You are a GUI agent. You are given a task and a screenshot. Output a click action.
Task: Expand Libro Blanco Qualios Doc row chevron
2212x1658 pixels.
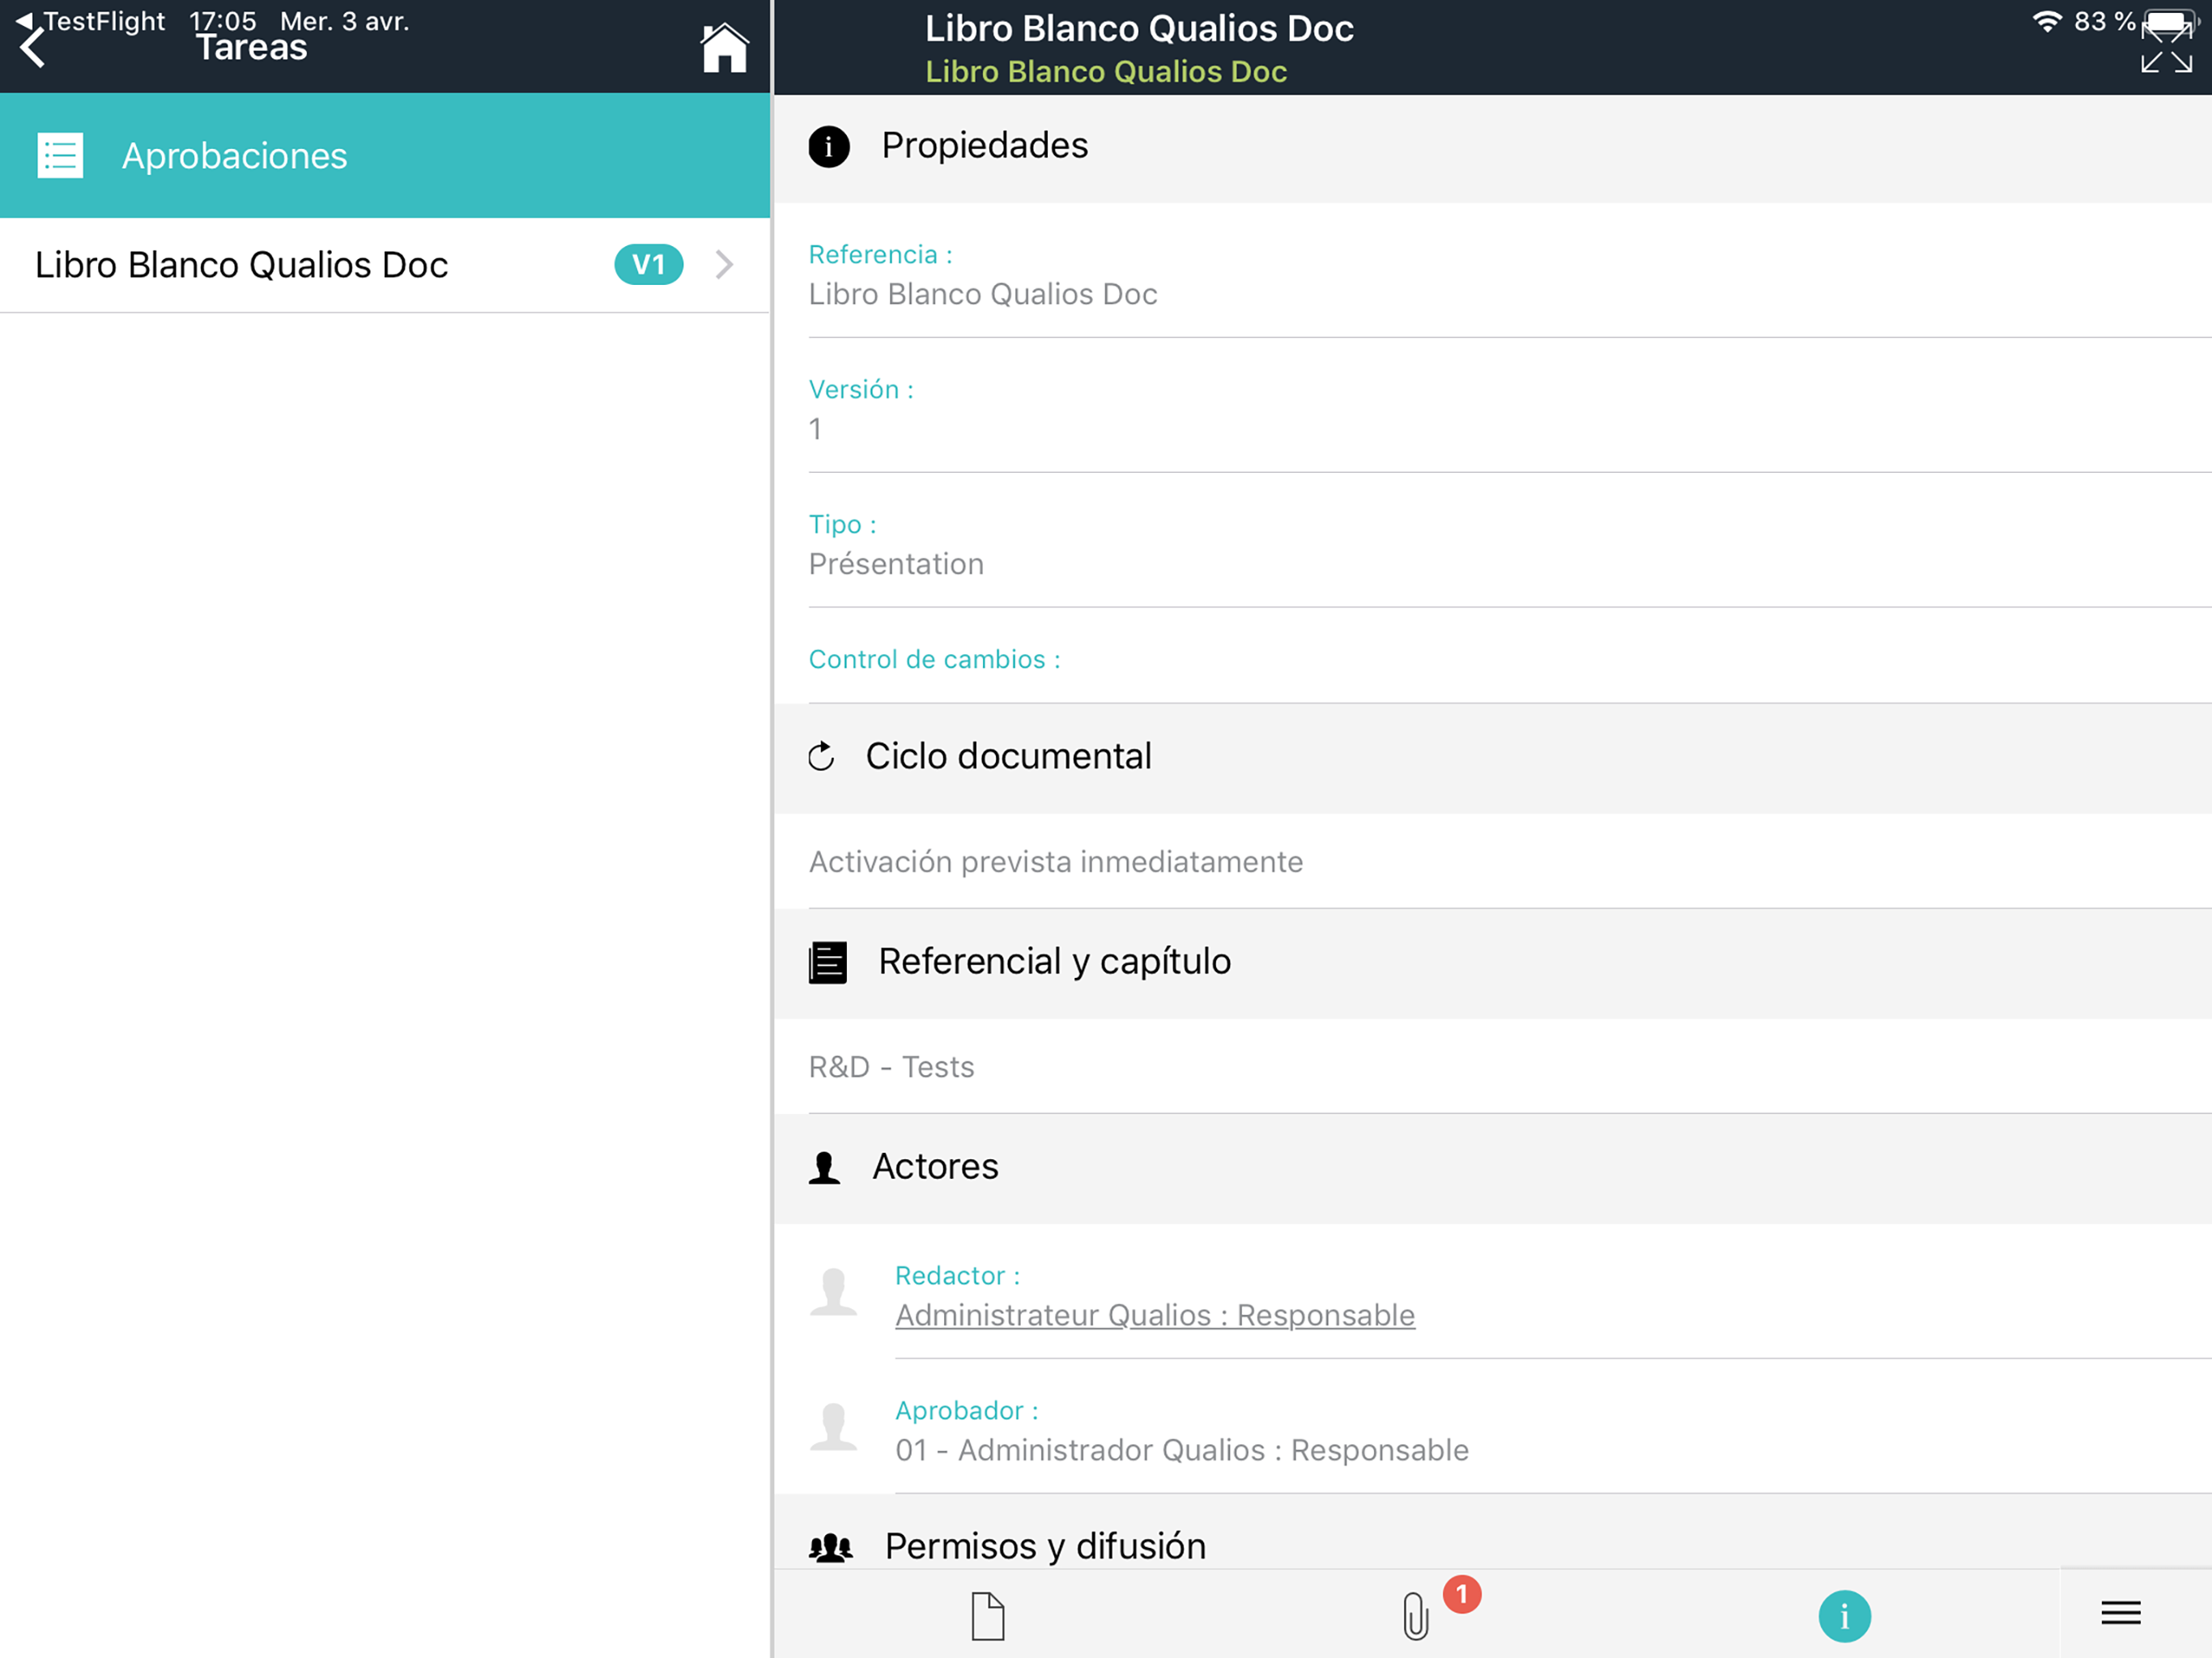click(724, 264)
